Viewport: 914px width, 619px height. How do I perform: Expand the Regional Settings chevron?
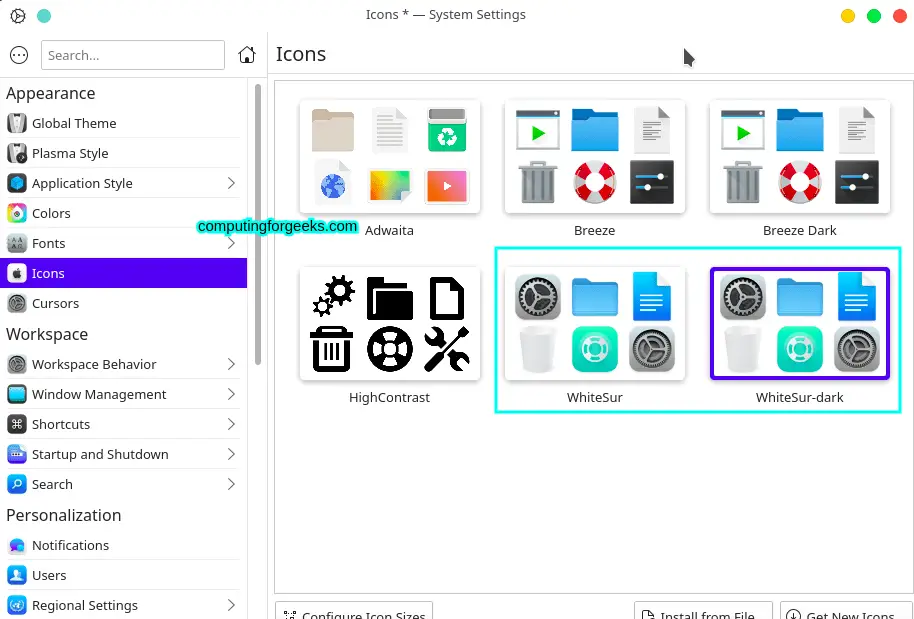(x=231, y=605)
